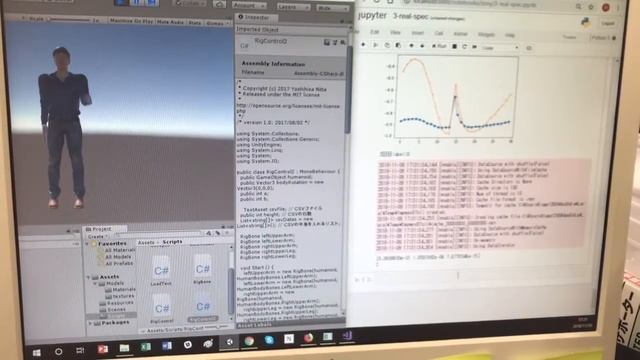The image size is (640, 360).
Task: Collapse the Favorites tree section
Action: coord(87,244)
